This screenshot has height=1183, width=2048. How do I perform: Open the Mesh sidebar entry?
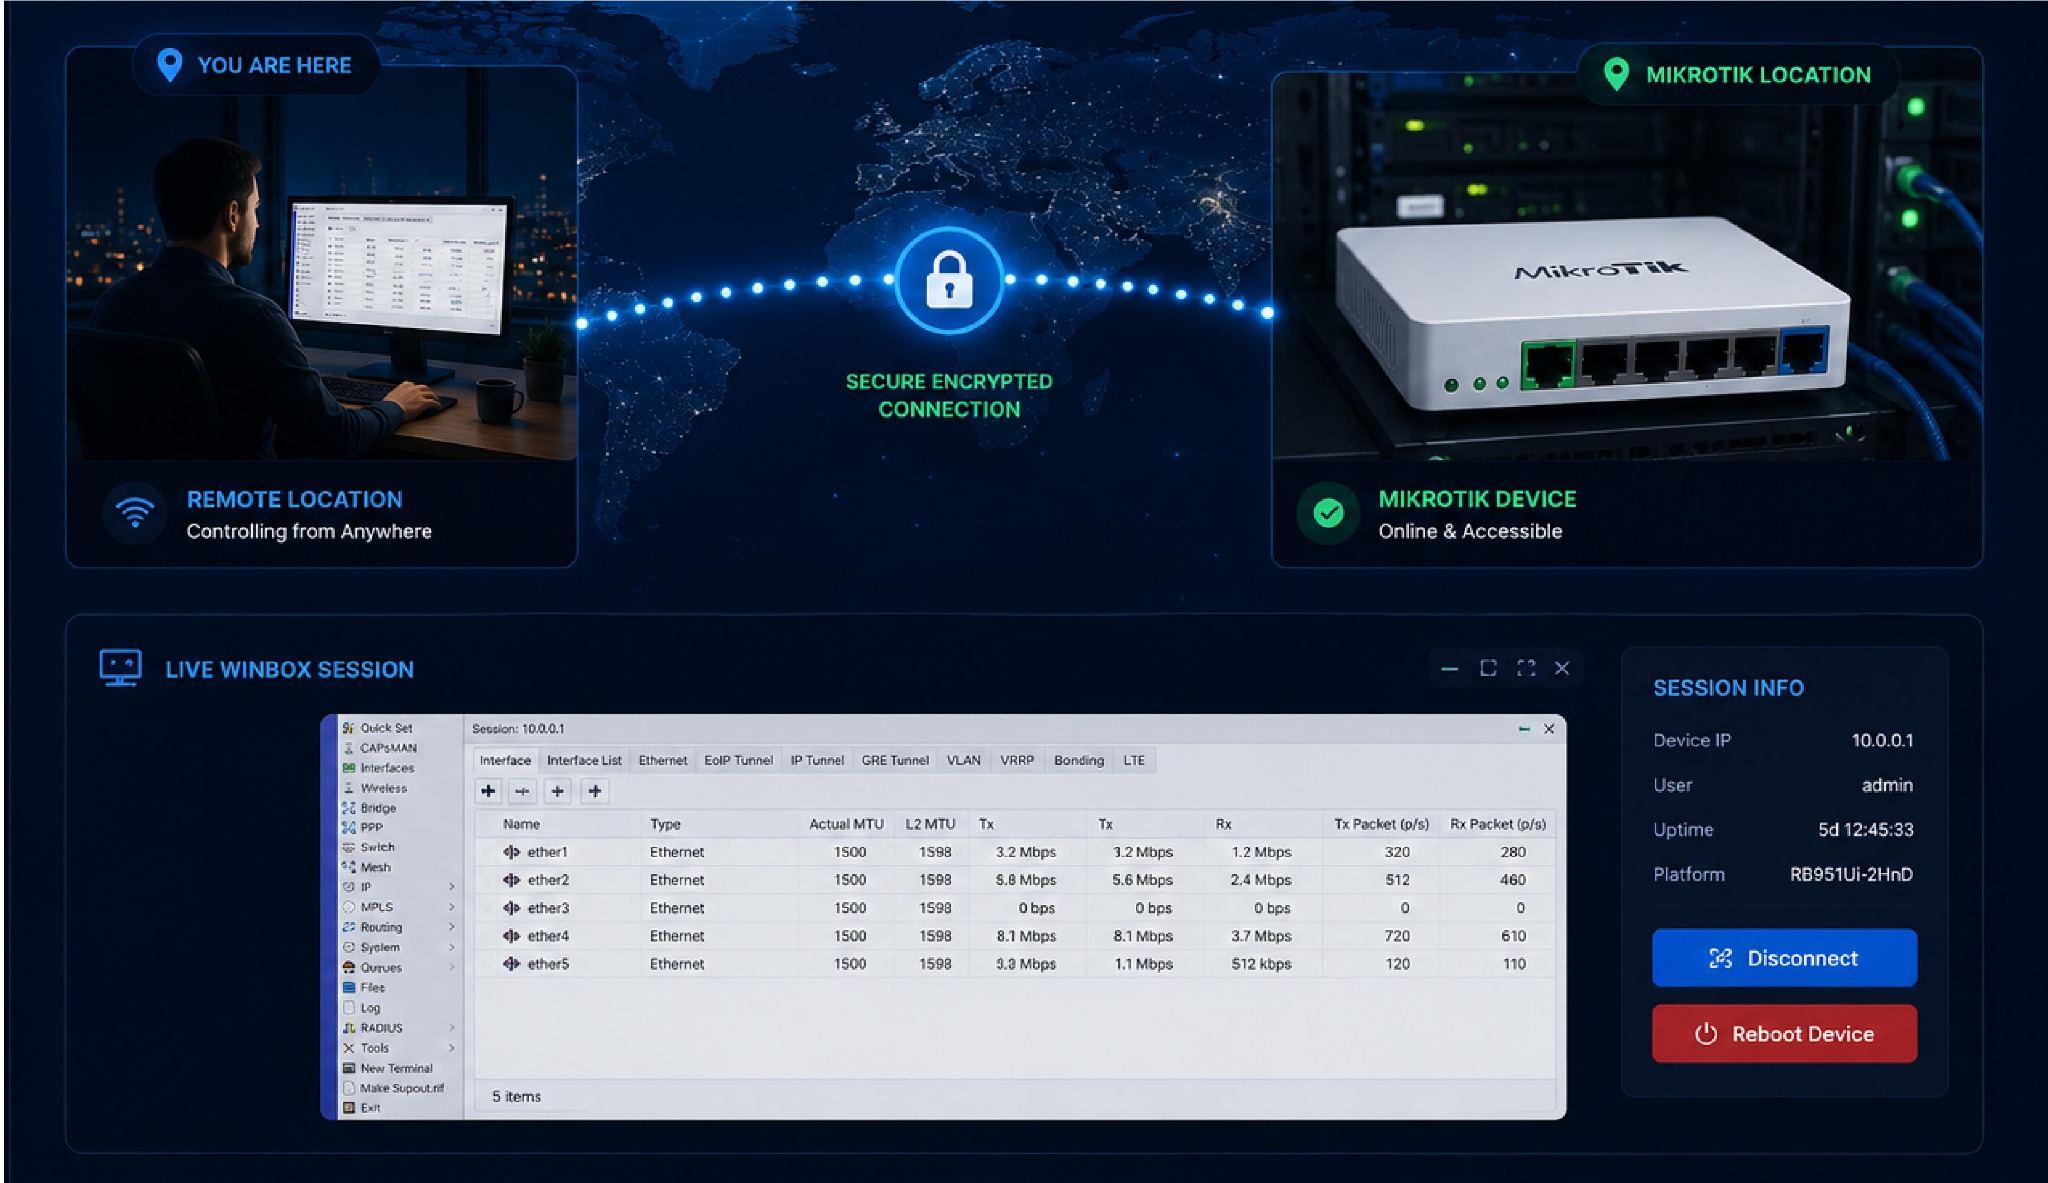[x=366, y=867]
